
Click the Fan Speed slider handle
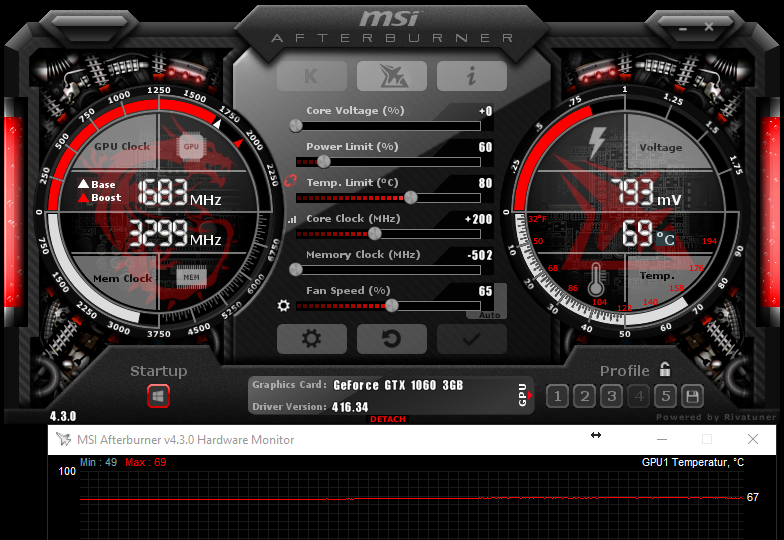point(392,306)
